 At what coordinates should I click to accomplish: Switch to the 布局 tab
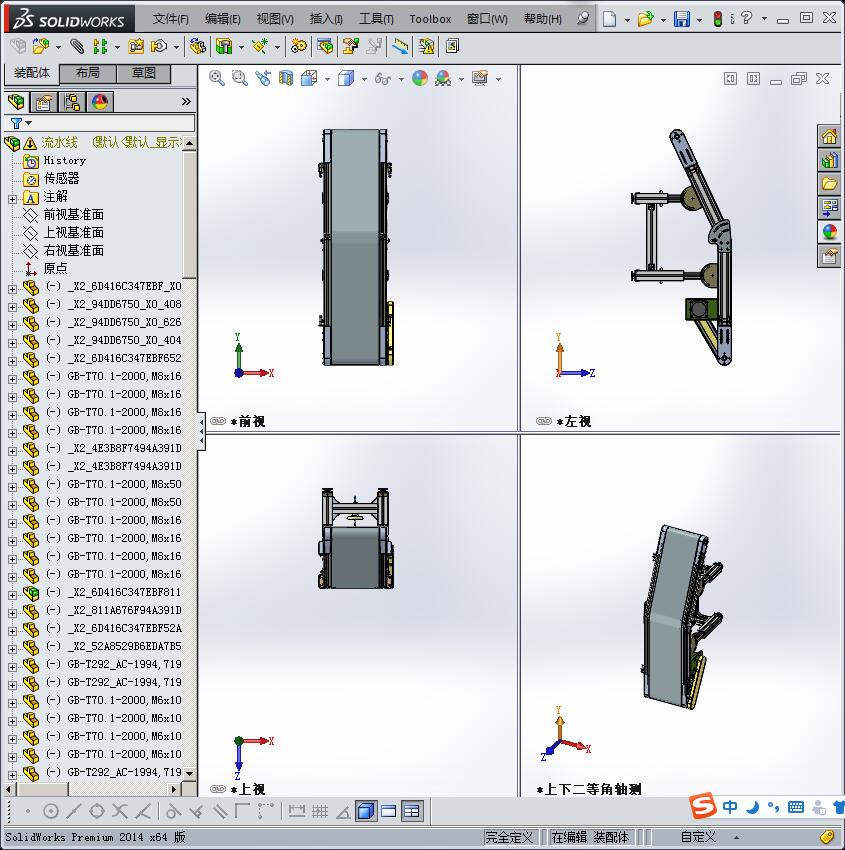[87, 73]
